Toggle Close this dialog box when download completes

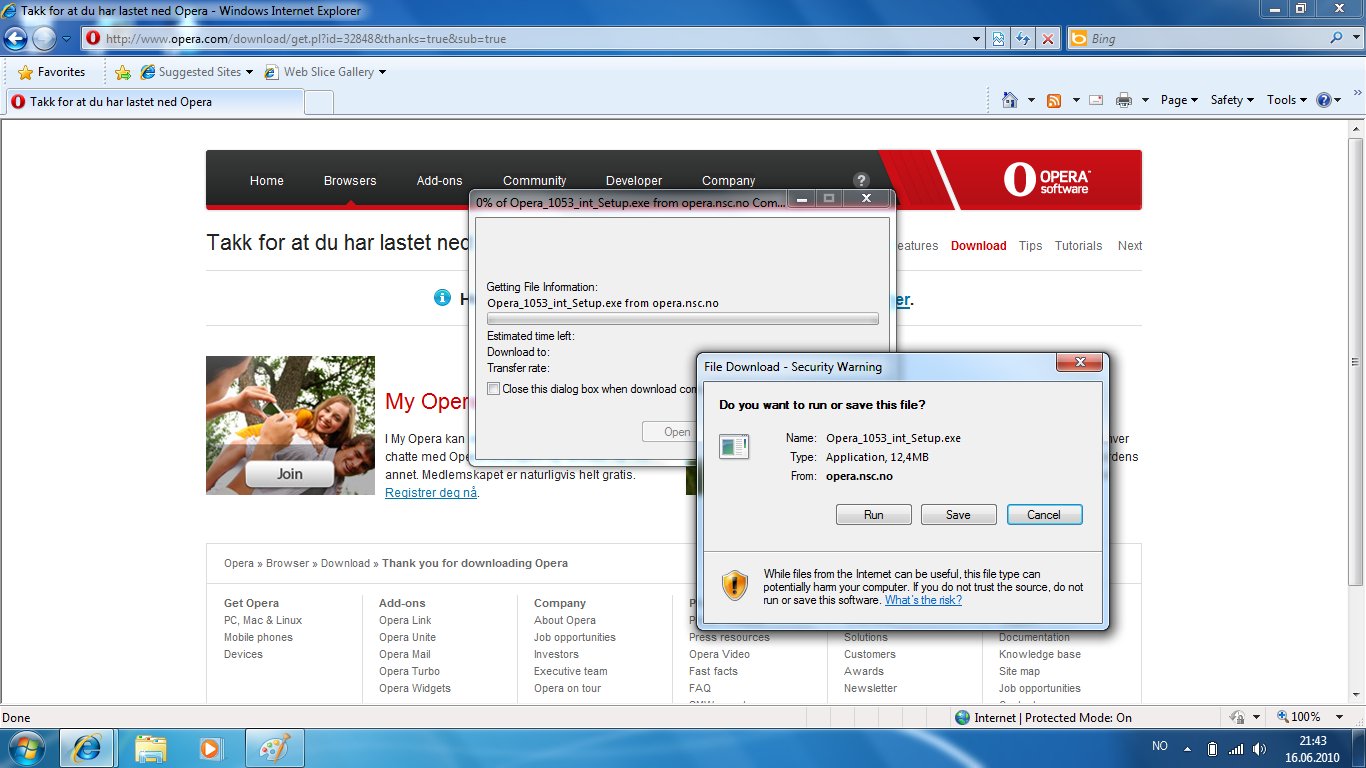(493, 389)
